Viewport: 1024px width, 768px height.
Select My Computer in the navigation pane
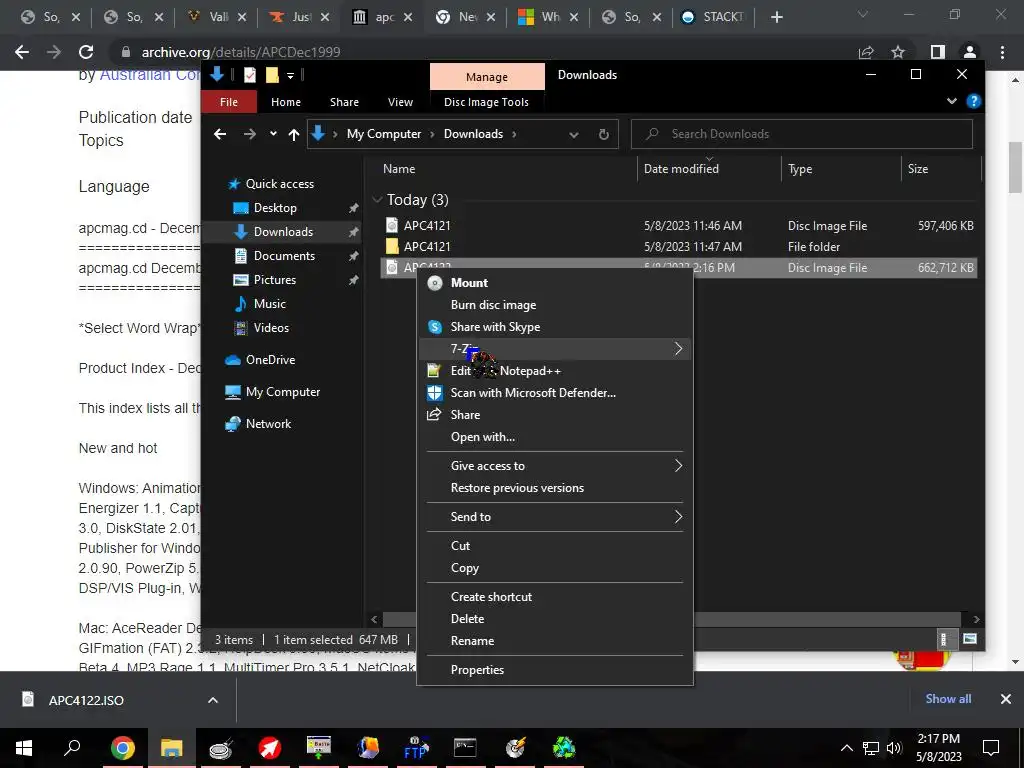(x=283, y=392)
